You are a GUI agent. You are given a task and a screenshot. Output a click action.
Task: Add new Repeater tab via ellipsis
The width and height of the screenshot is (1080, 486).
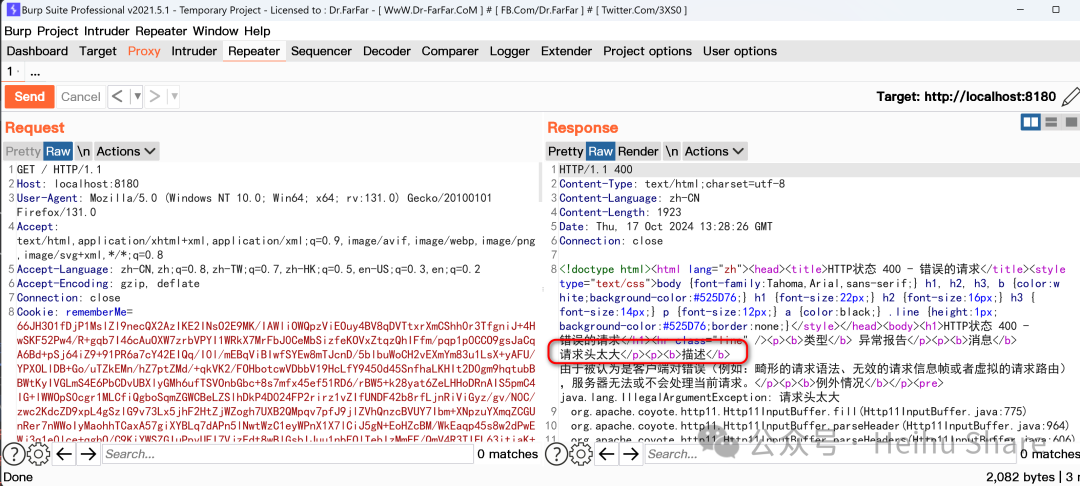tap(35, 72)
